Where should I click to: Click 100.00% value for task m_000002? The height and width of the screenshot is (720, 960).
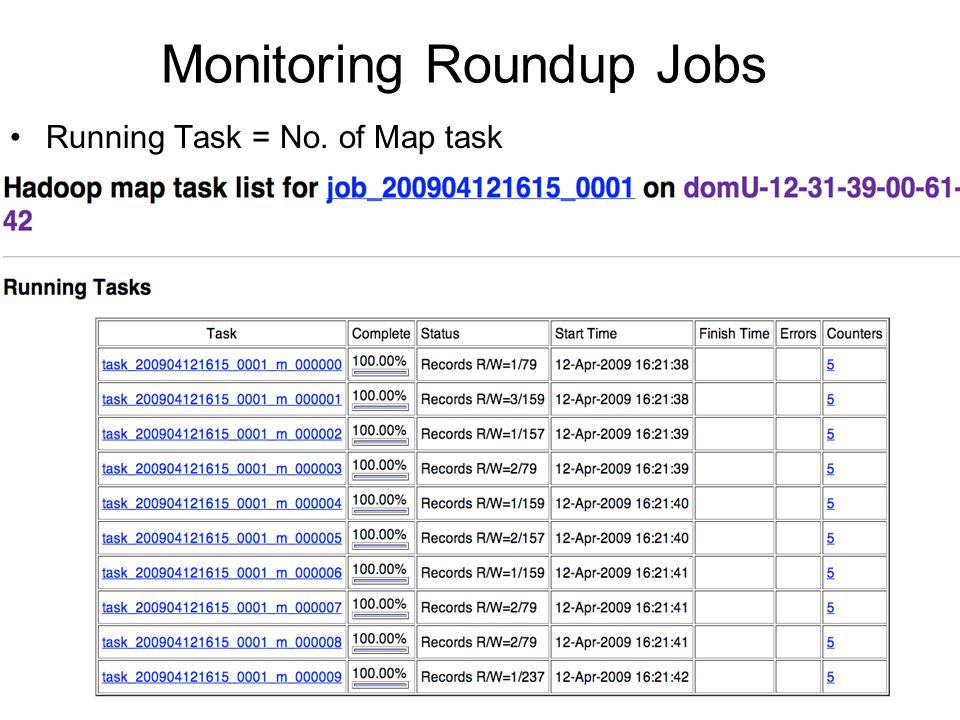(380, 430)
